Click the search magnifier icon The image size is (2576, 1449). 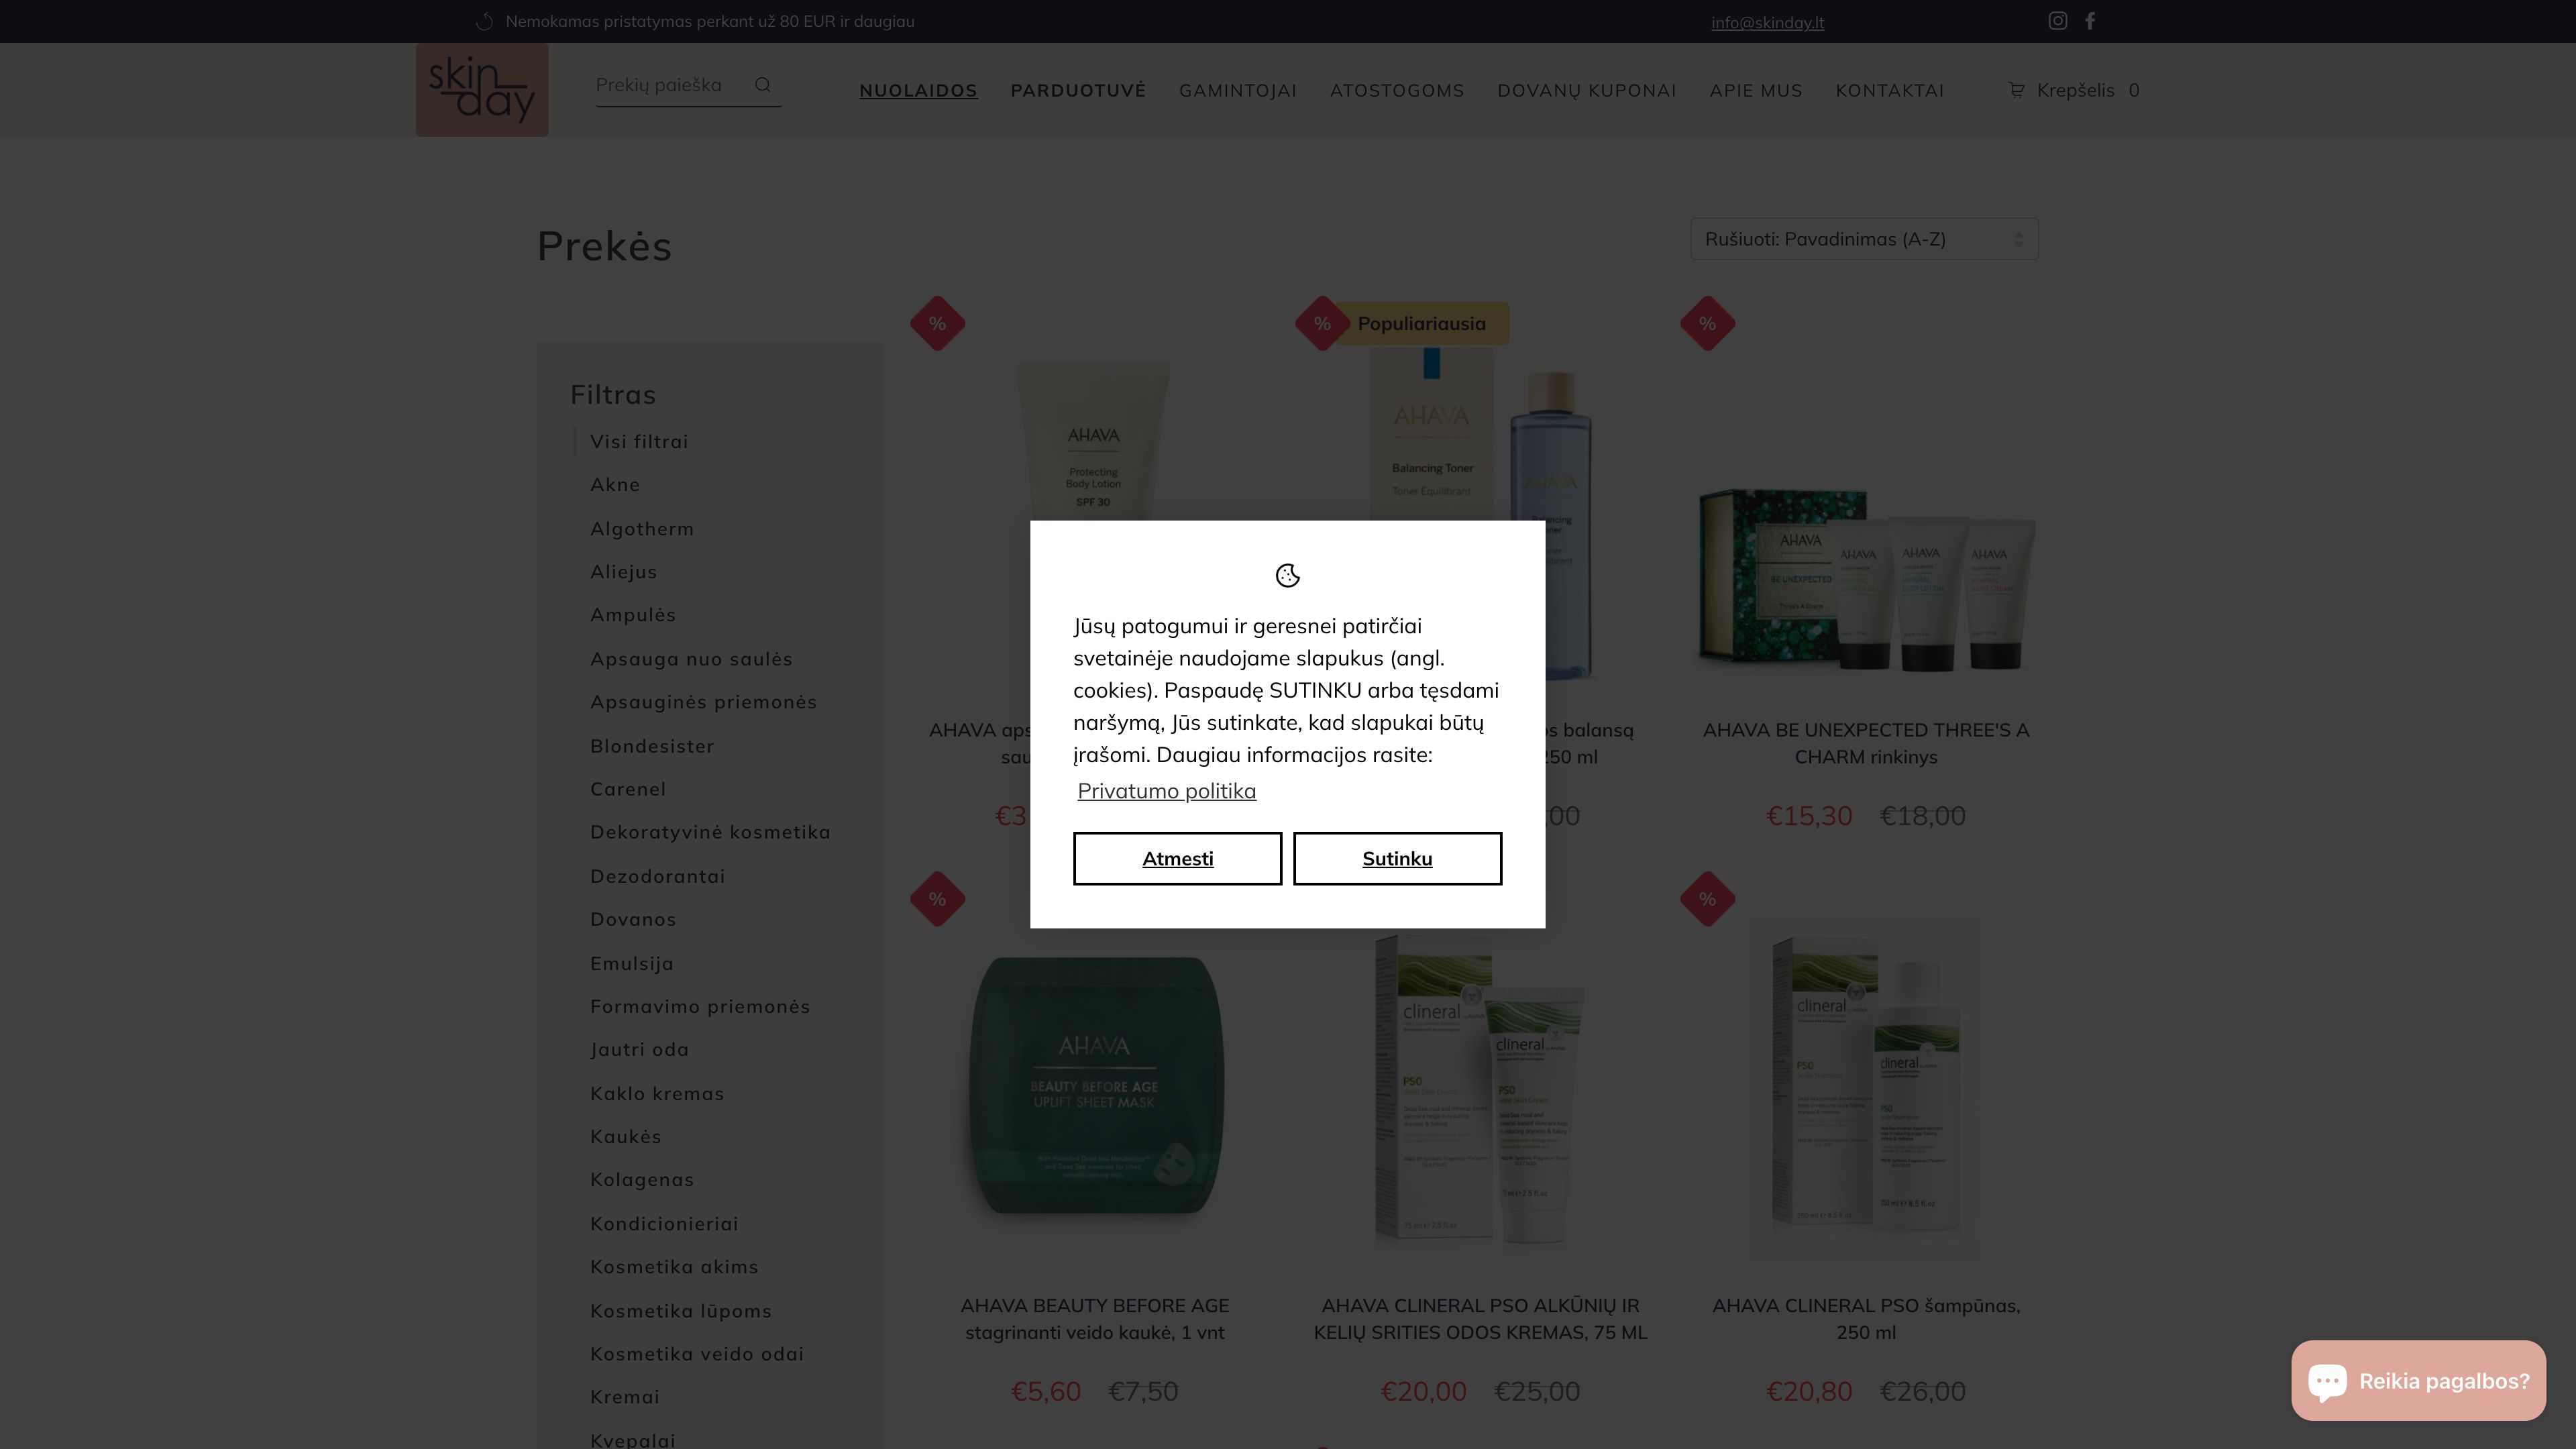click(x=763, y=85)
